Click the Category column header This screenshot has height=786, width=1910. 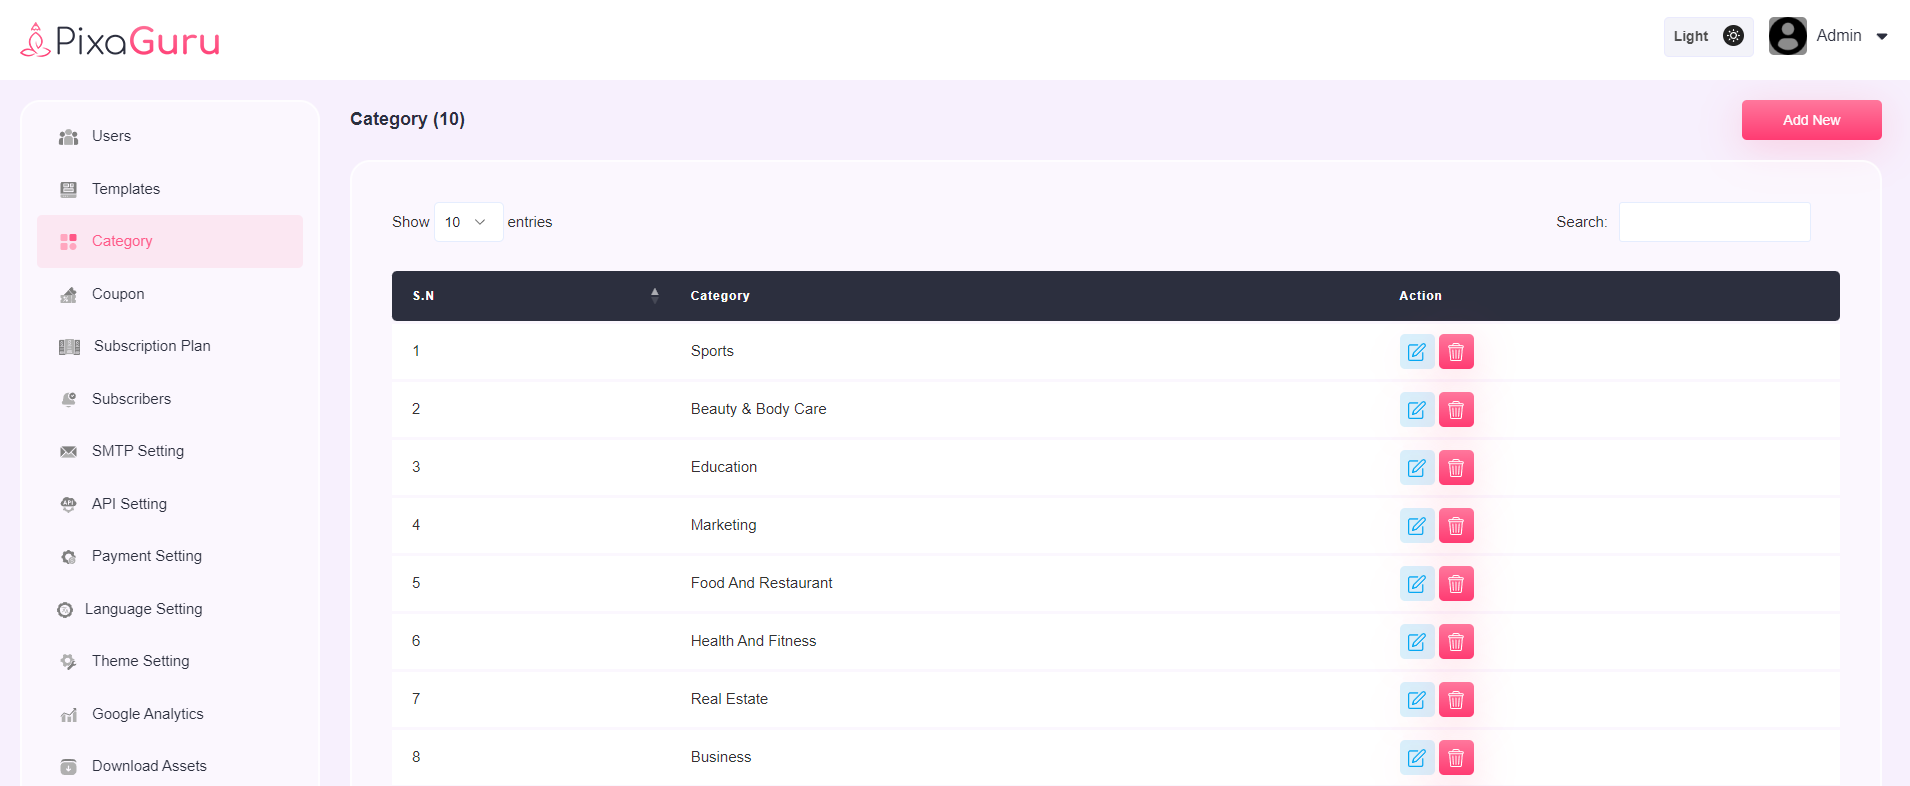click(720, 296)
